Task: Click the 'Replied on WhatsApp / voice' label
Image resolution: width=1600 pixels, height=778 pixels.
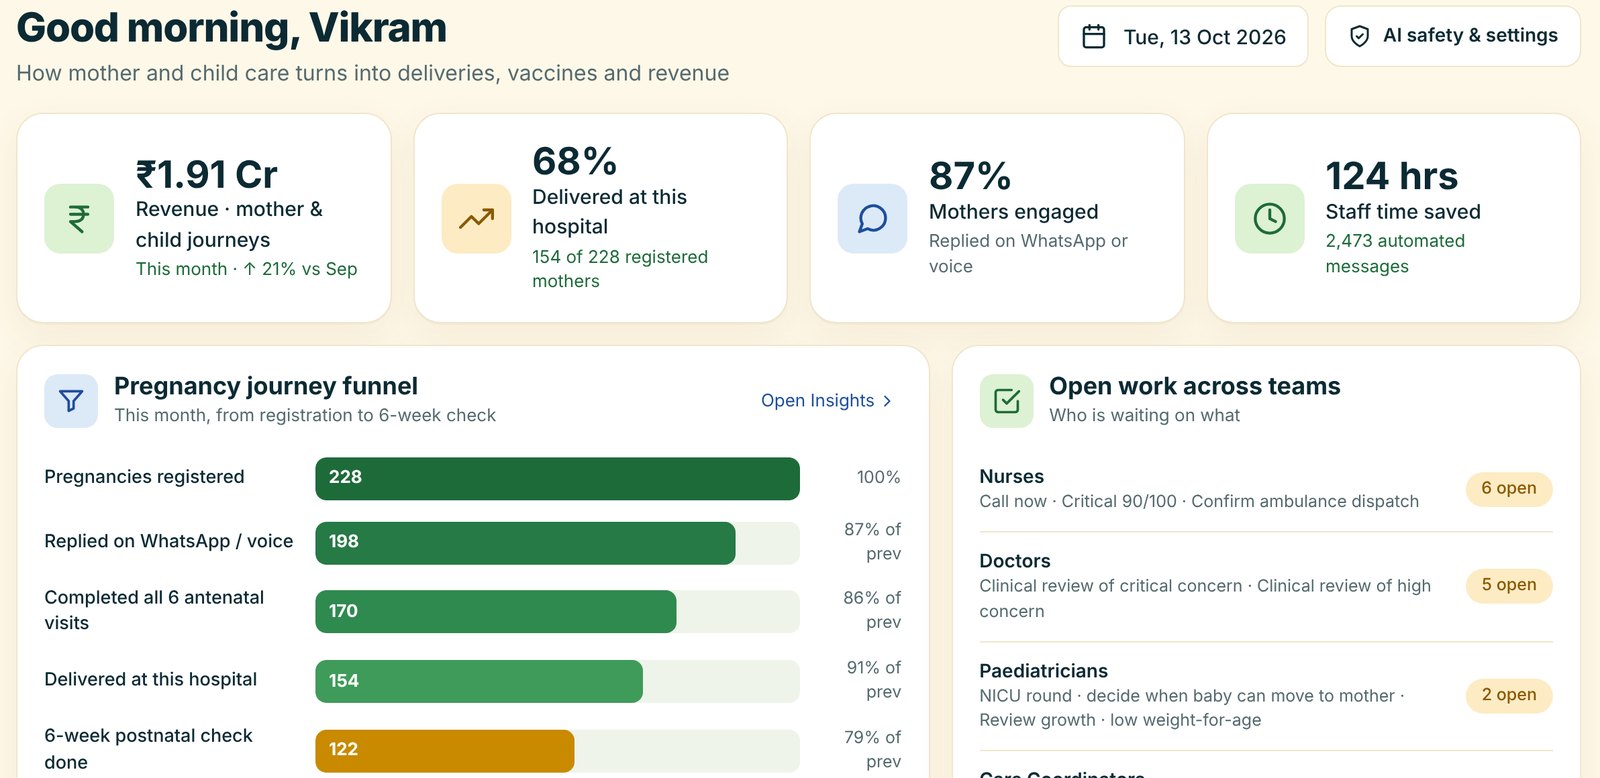Action: [169, 541]
